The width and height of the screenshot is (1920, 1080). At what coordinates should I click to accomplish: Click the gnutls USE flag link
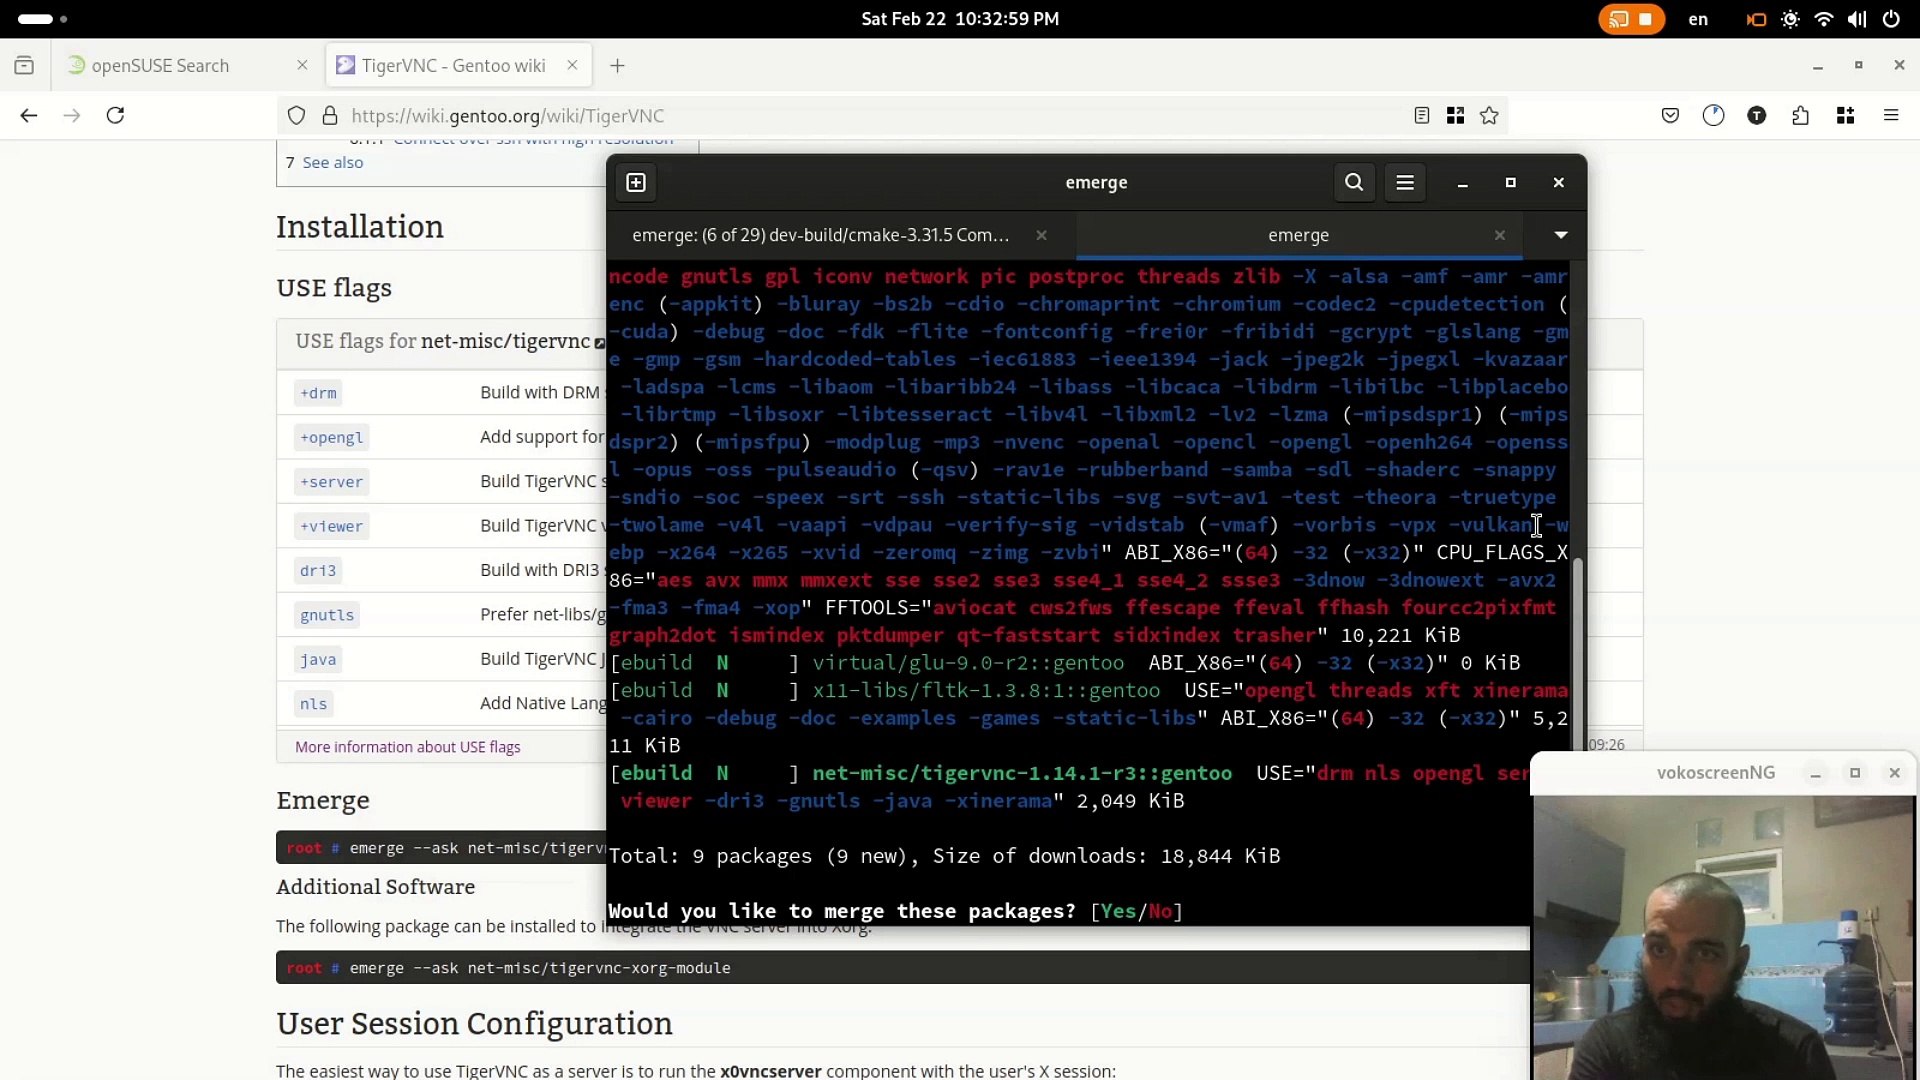326,615
